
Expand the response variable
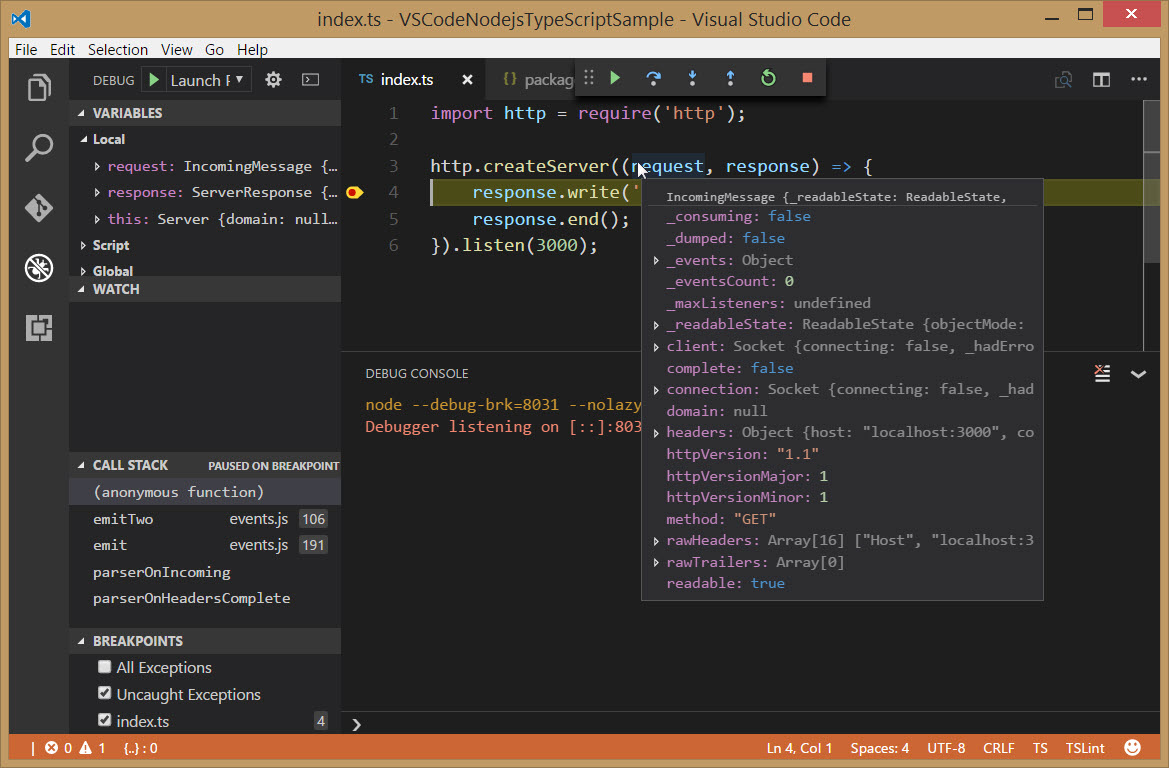97,192
